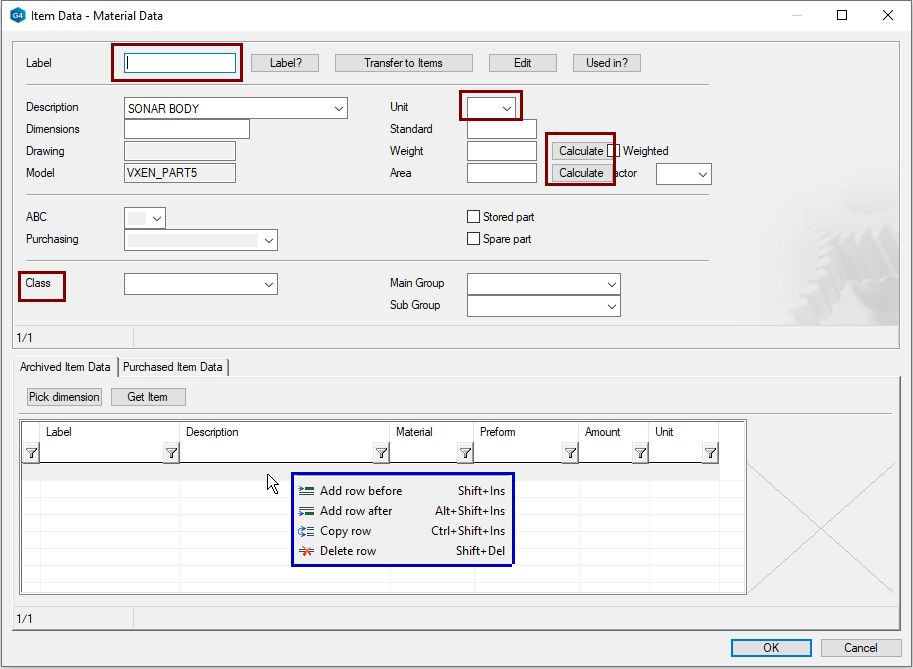Open the Amount column filter icon

[x=640, y=454]
